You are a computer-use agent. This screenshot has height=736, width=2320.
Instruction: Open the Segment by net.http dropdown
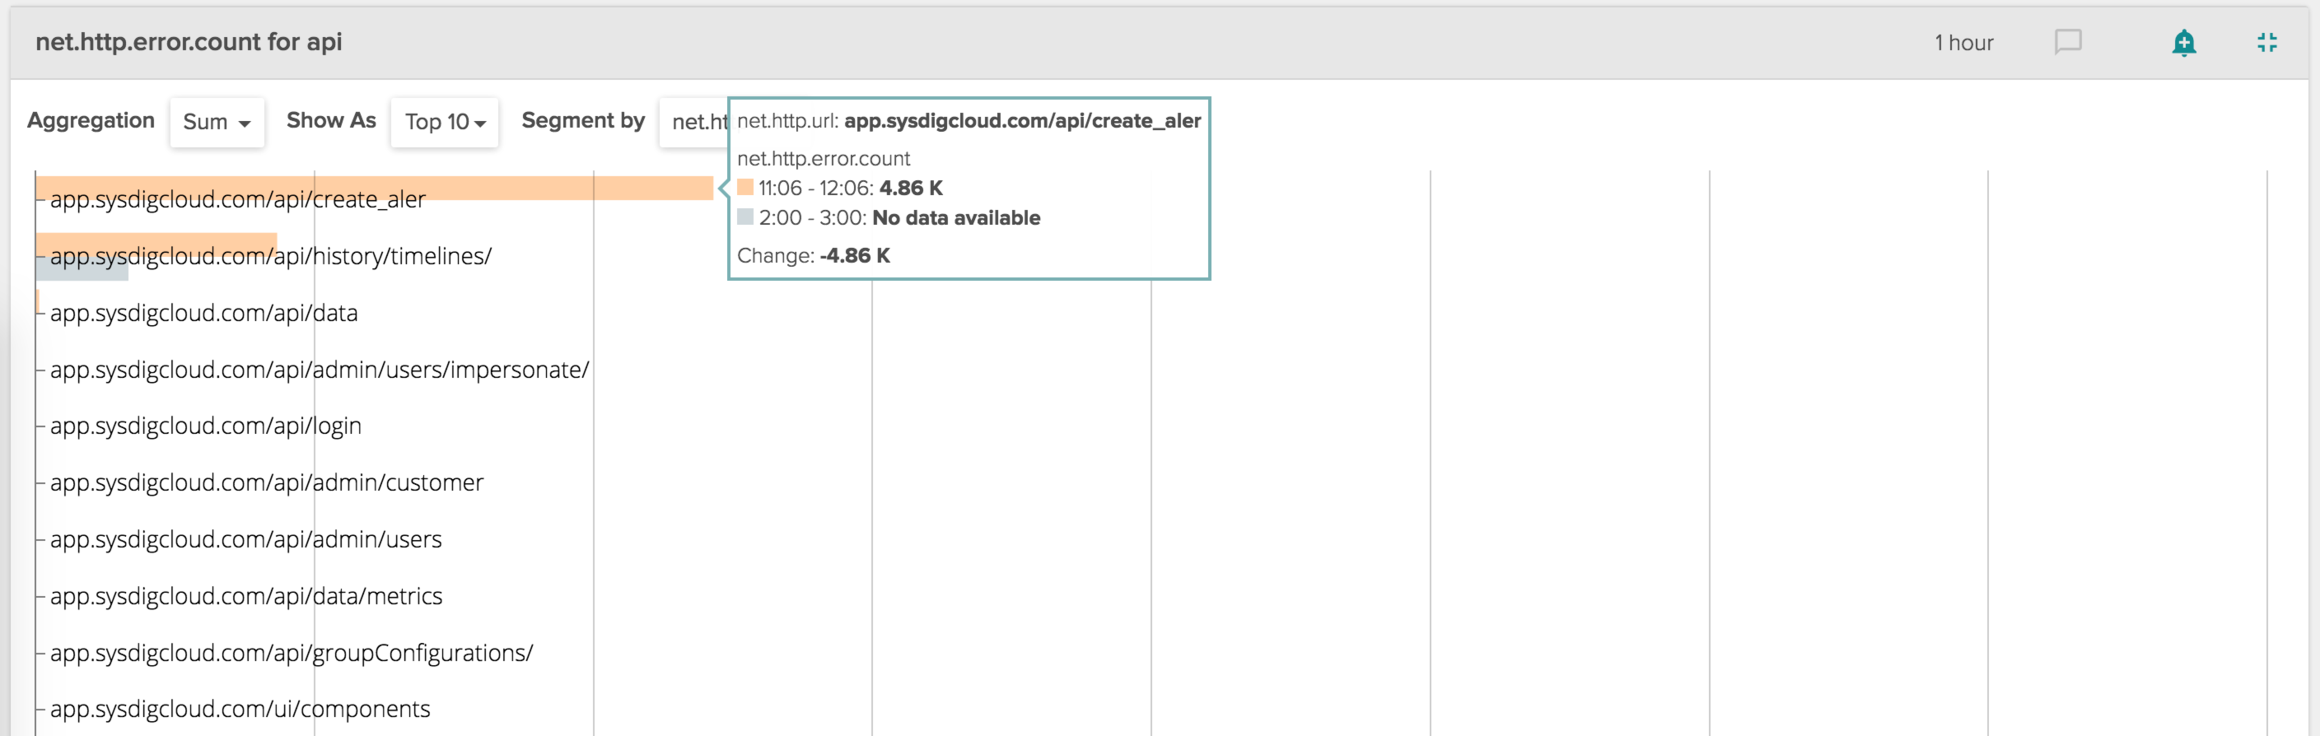694,122
